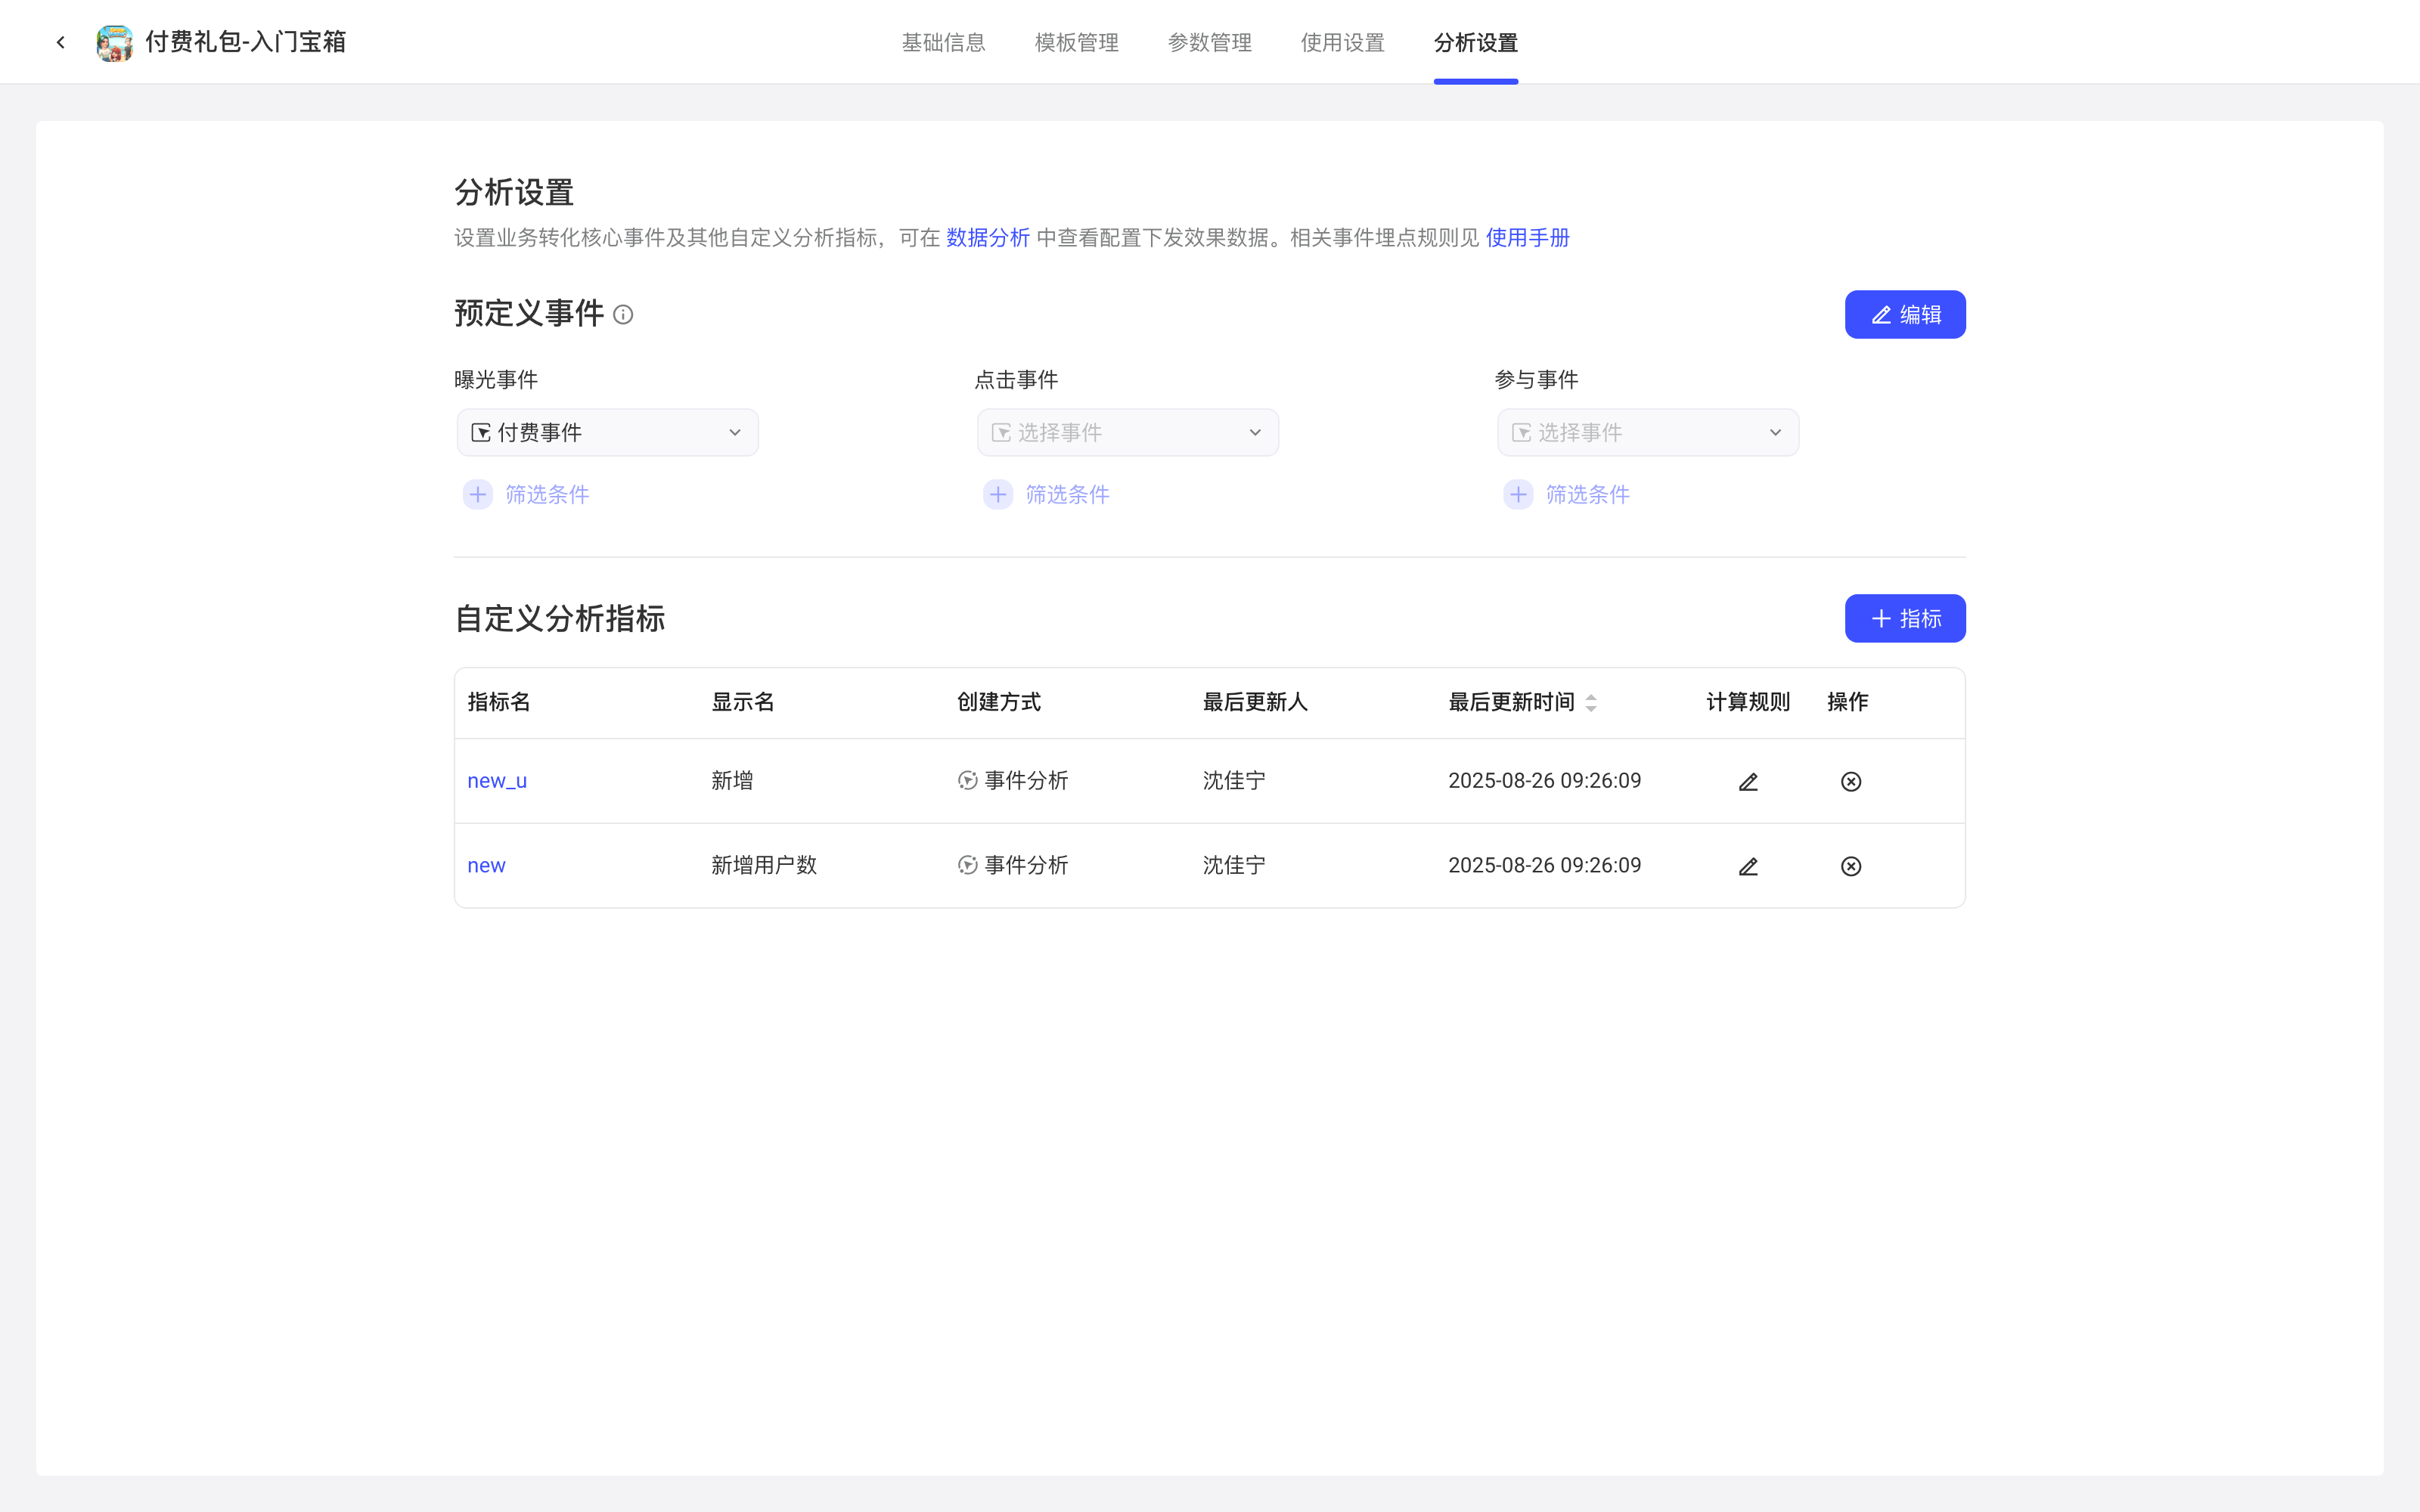Click the 显示名 column header

pos(743,702)
